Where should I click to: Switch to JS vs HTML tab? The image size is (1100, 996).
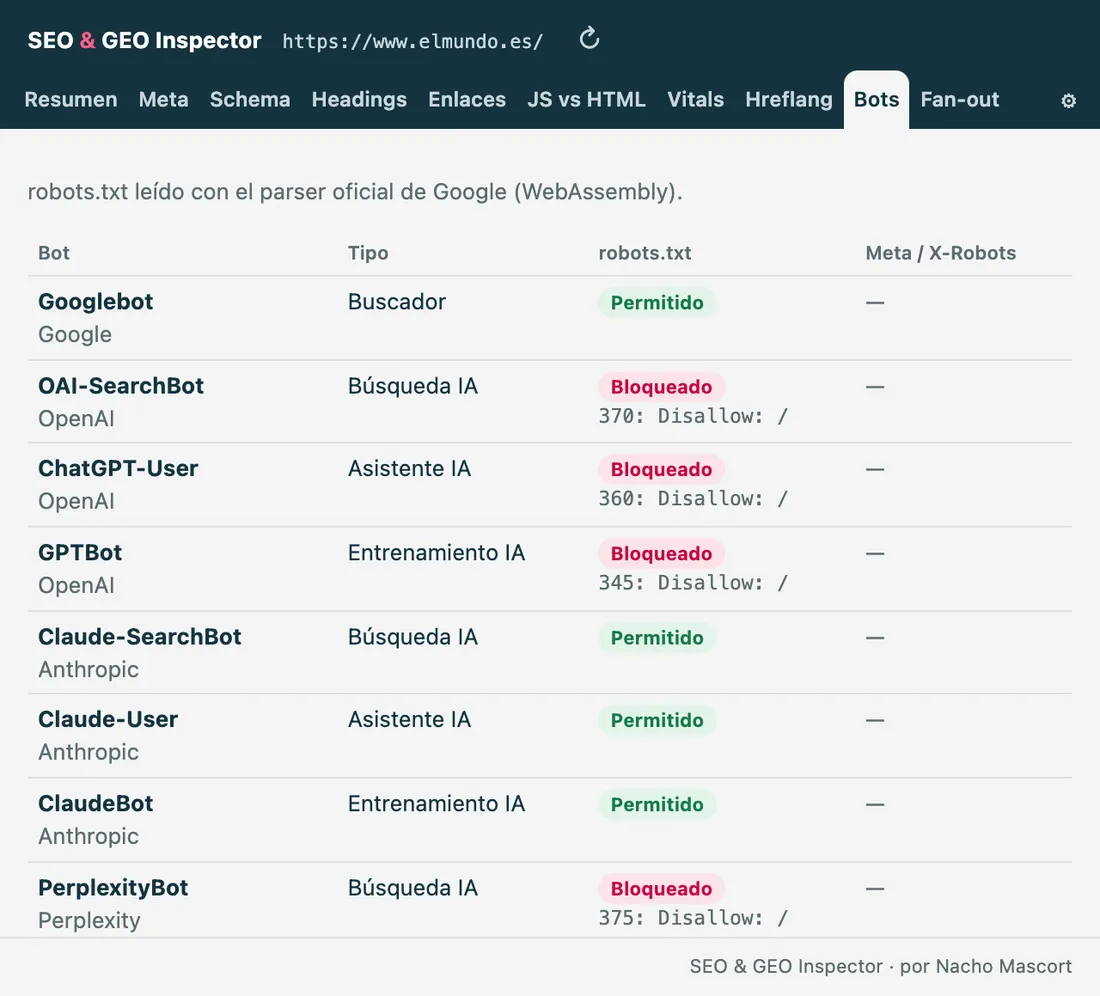(586, 100)
